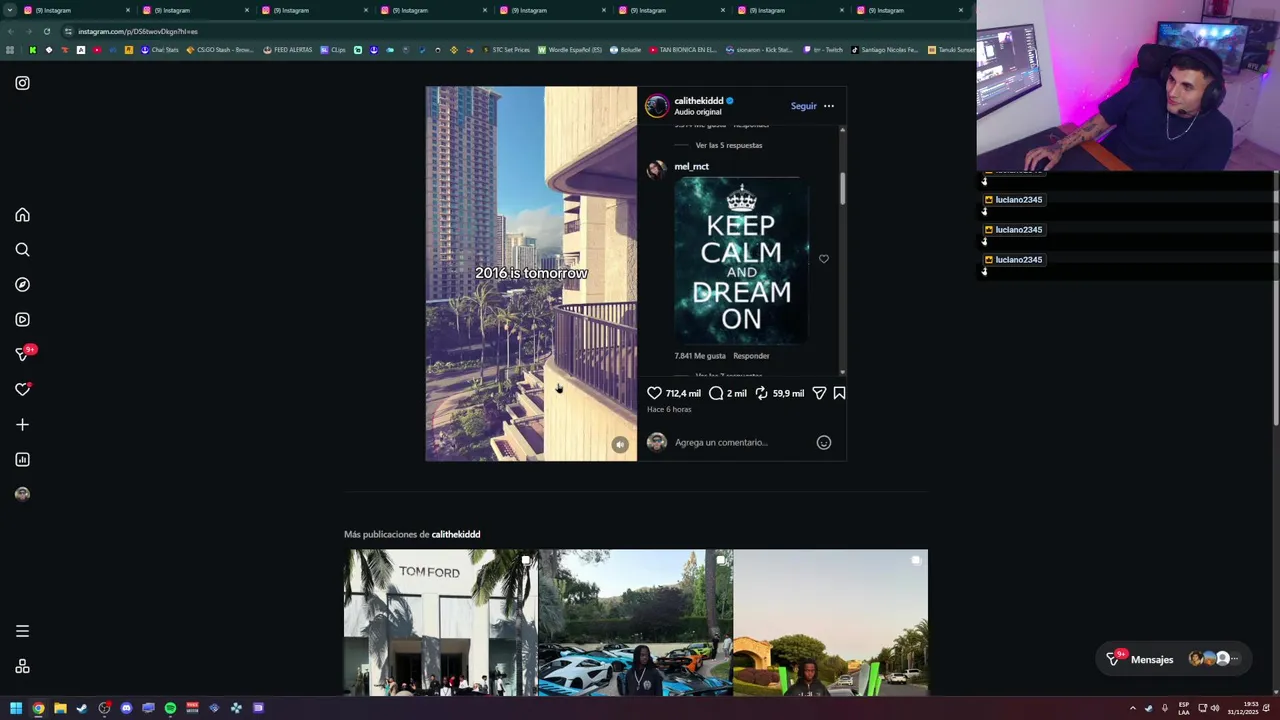Open the comment bubble icon beside 2 mil

(x=716, y=393)
